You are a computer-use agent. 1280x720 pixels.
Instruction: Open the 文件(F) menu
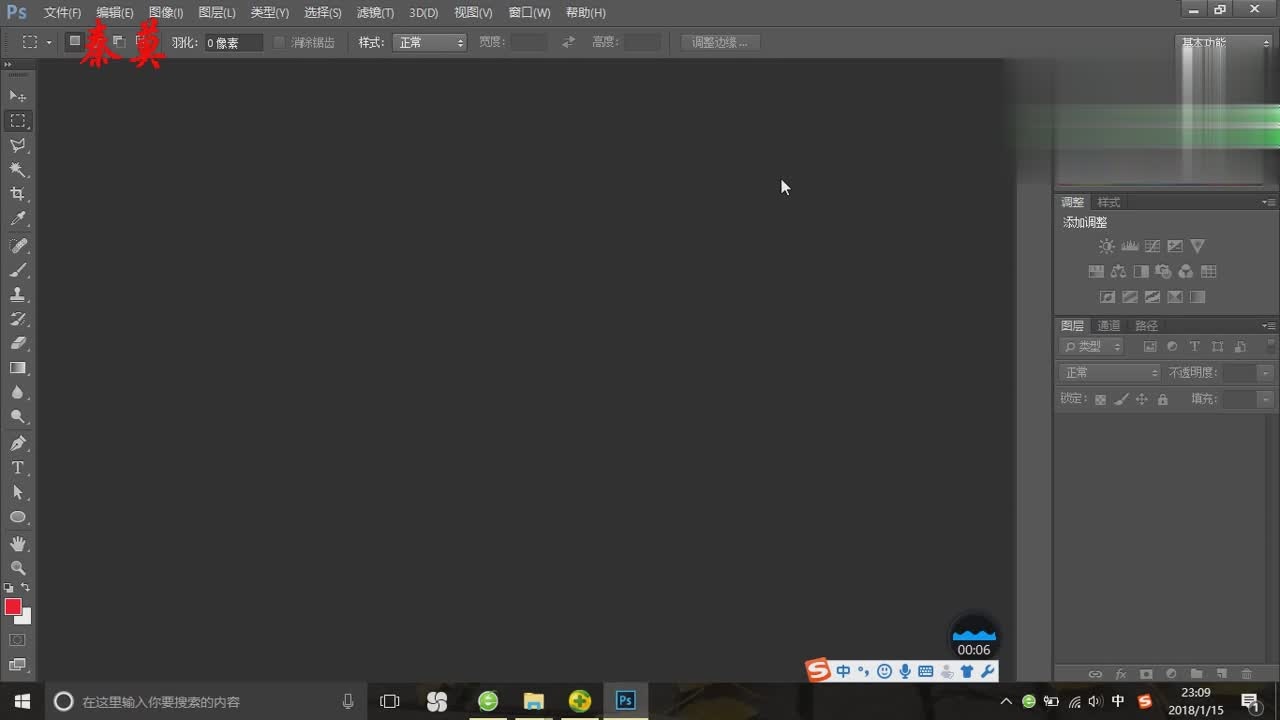(62, 13)
